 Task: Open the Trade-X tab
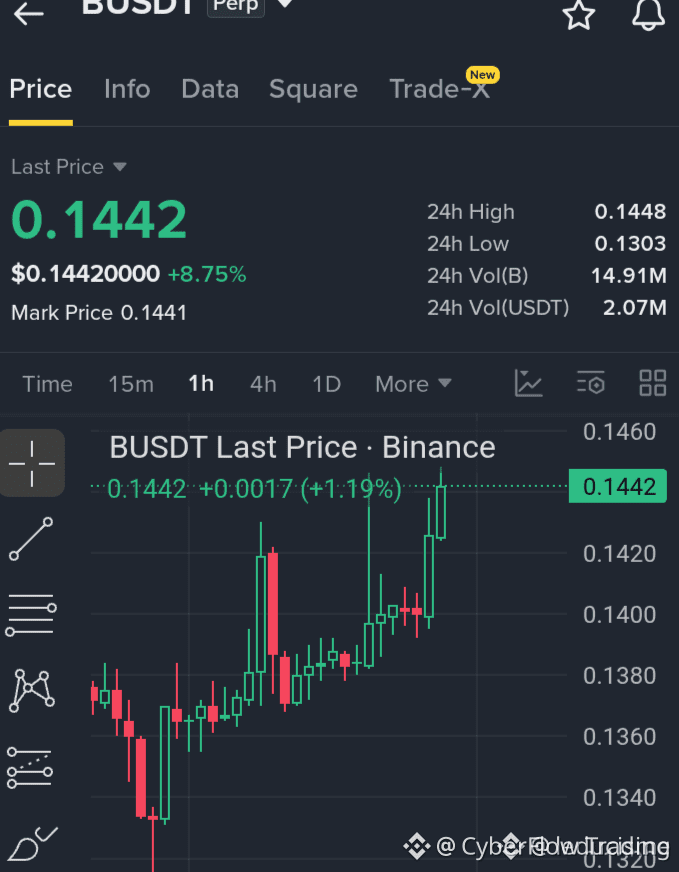pos(440,89)
